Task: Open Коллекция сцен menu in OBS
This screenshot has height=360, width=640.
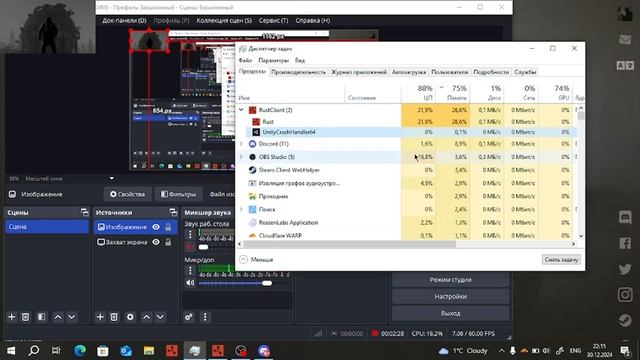Action: [224, 20]
